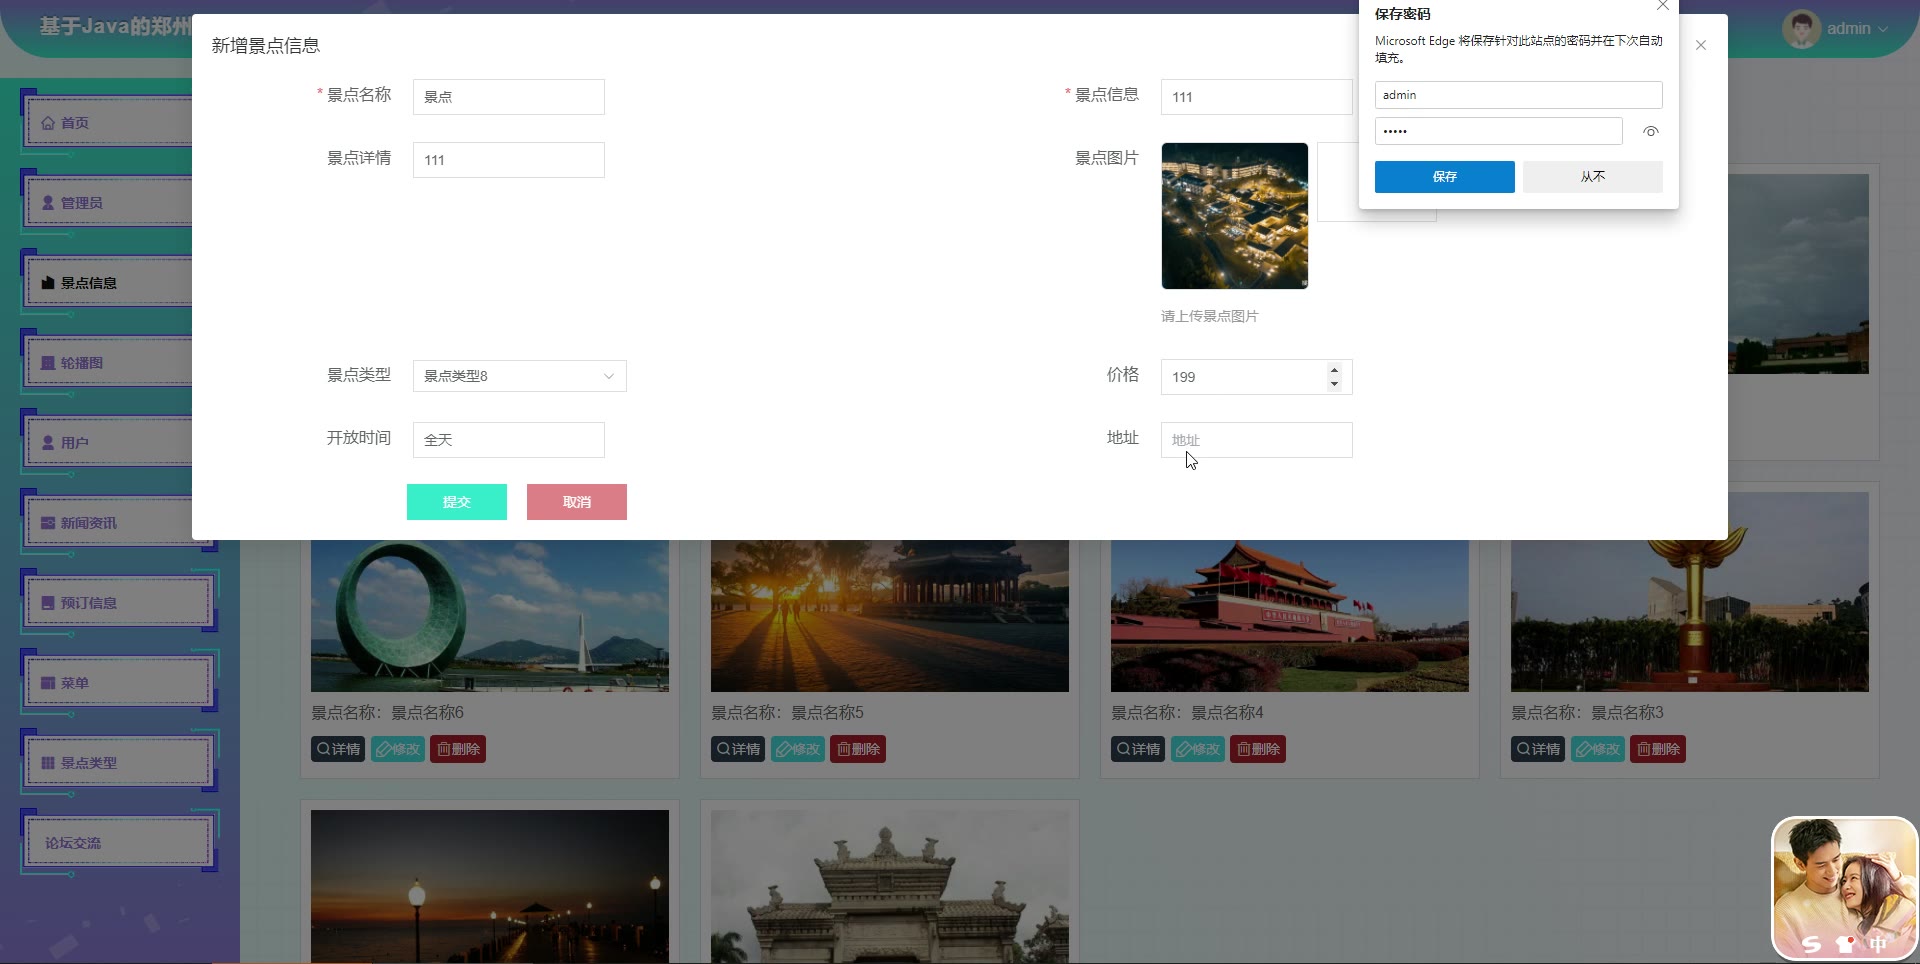Open the 景点类型 dropdown showing 景点类型8
The image size is (1920, 964).
(520, 376)
